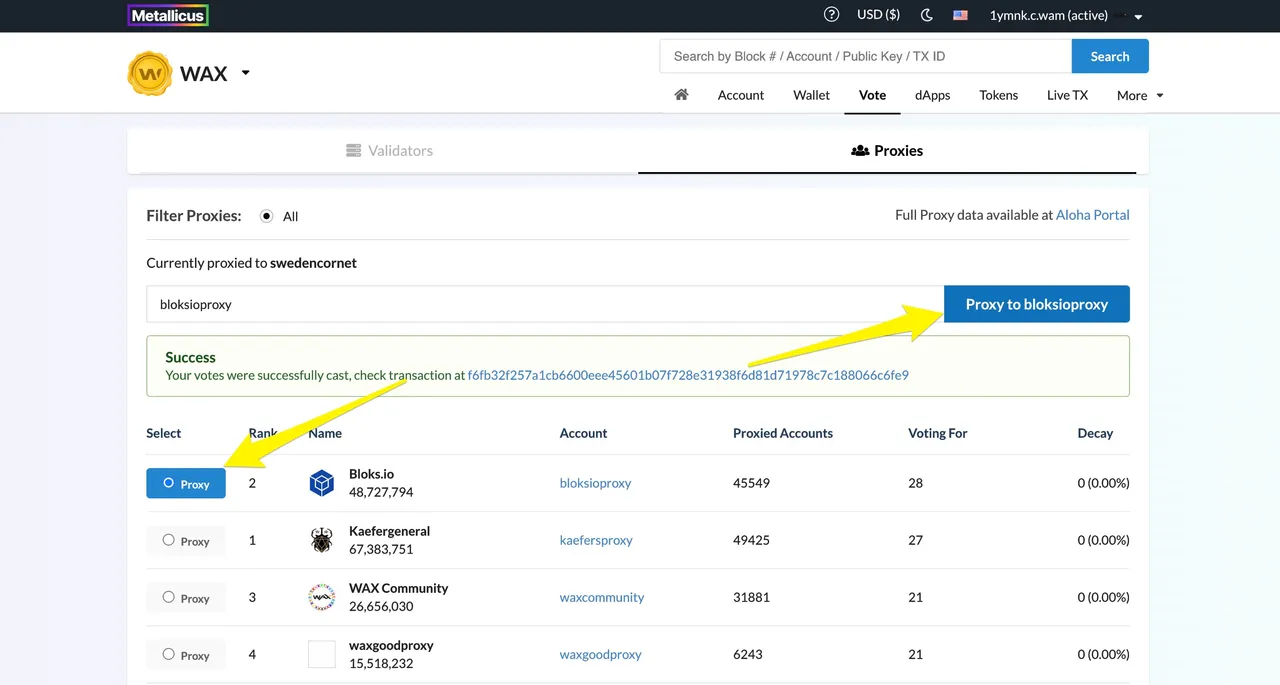Open the waxgoodproxy account link
Screen dimensions: 1280x685
coord(600,654)
